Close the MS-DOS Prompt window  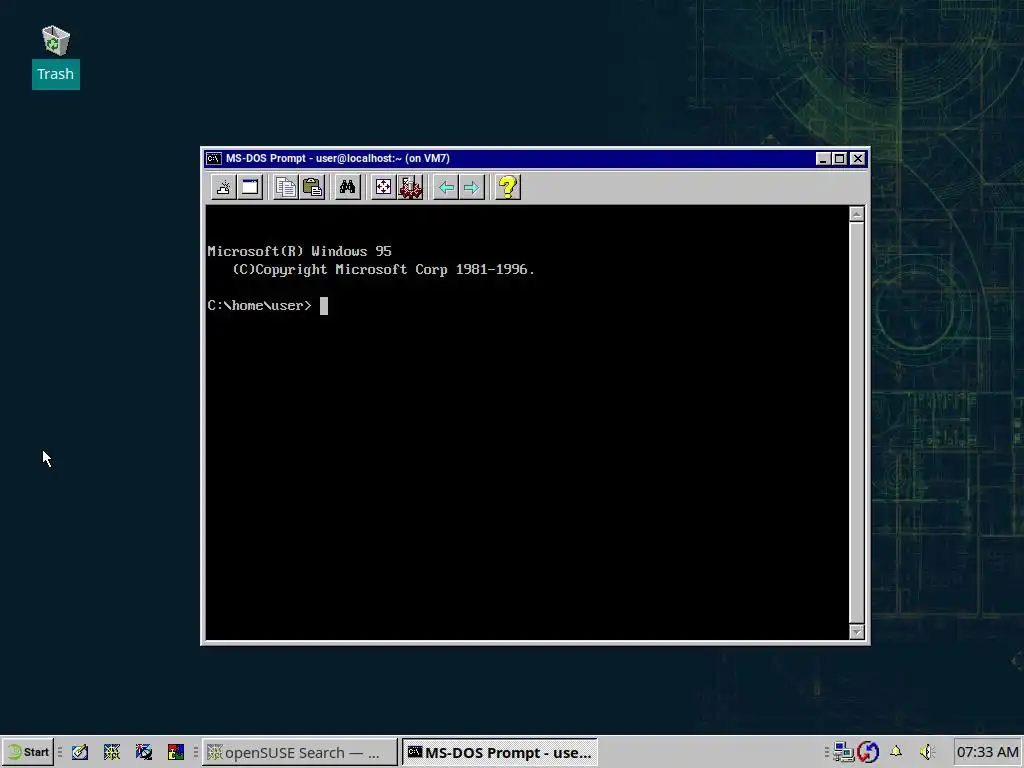857,159
